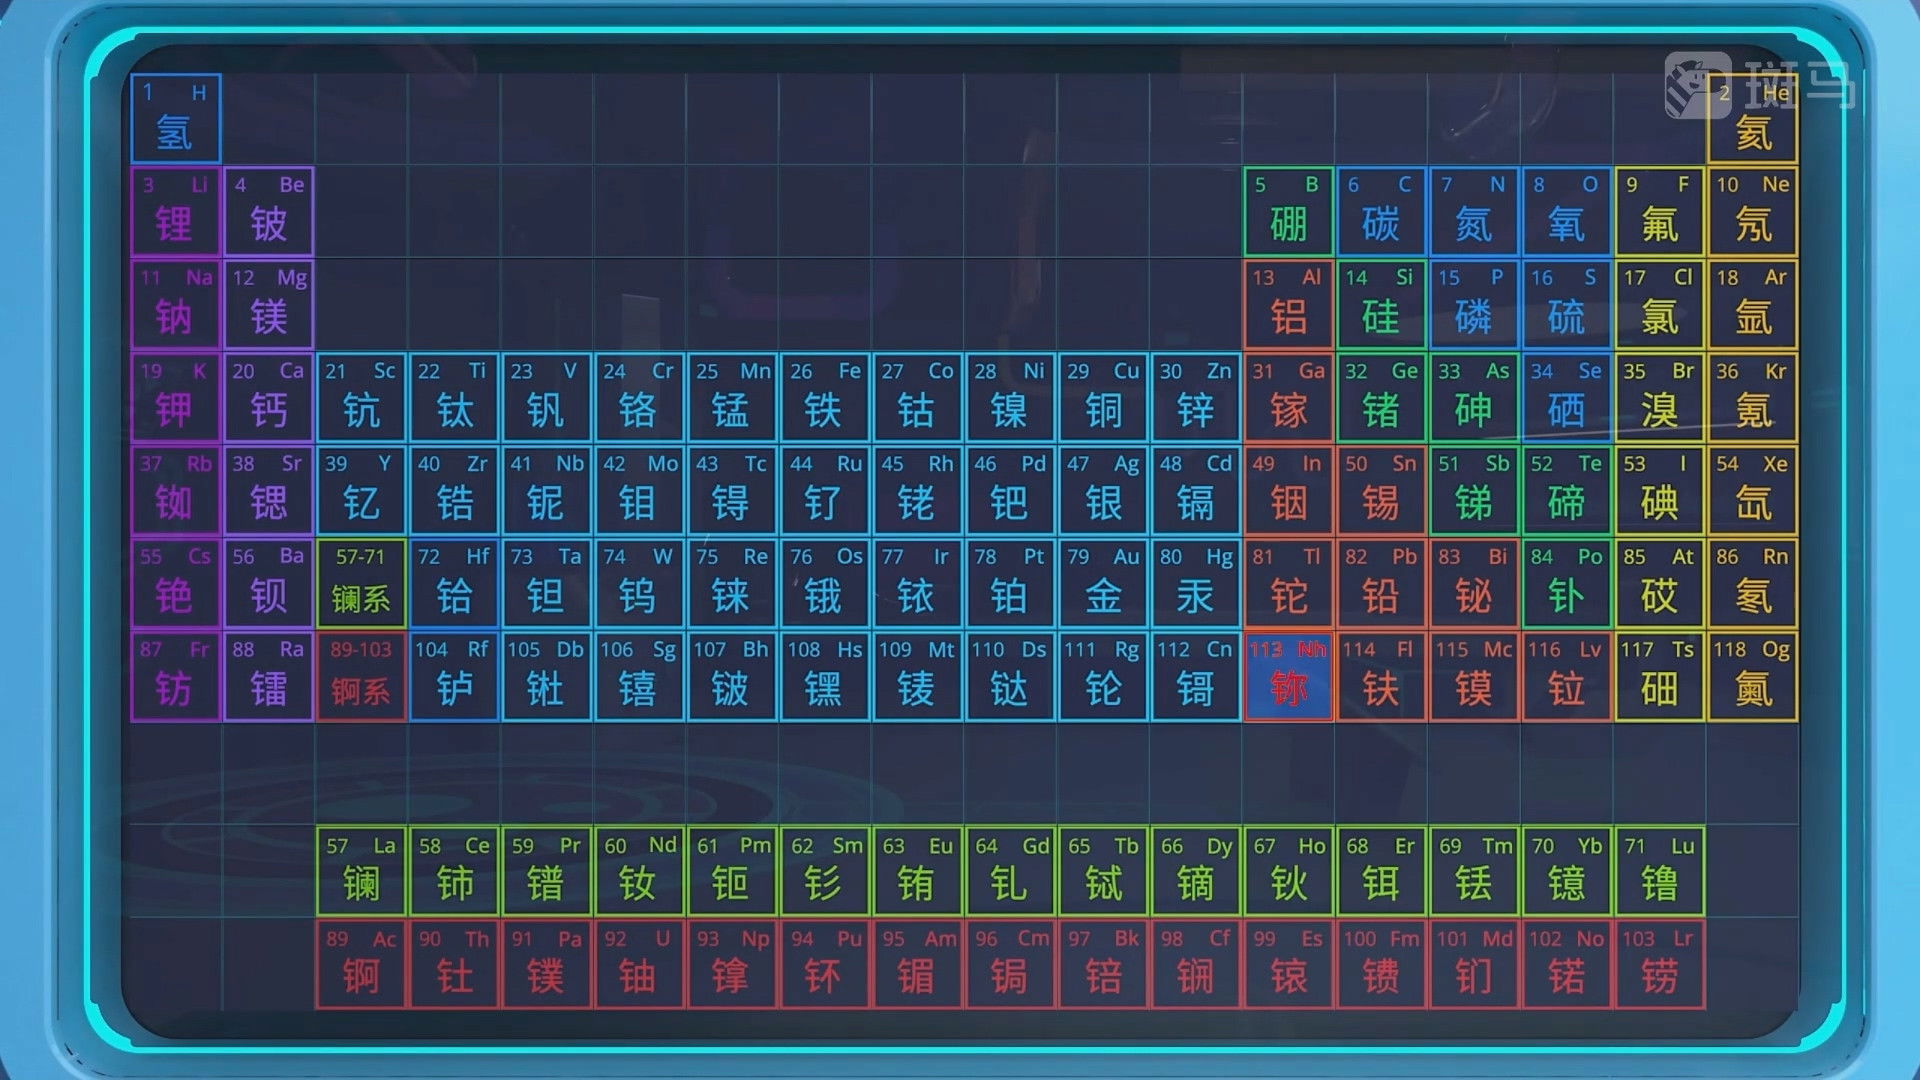The image size is (1920, 1080).
Task: Select the highlighted Nihonium (113 Nh) cell
Action: pos(1288,676)
